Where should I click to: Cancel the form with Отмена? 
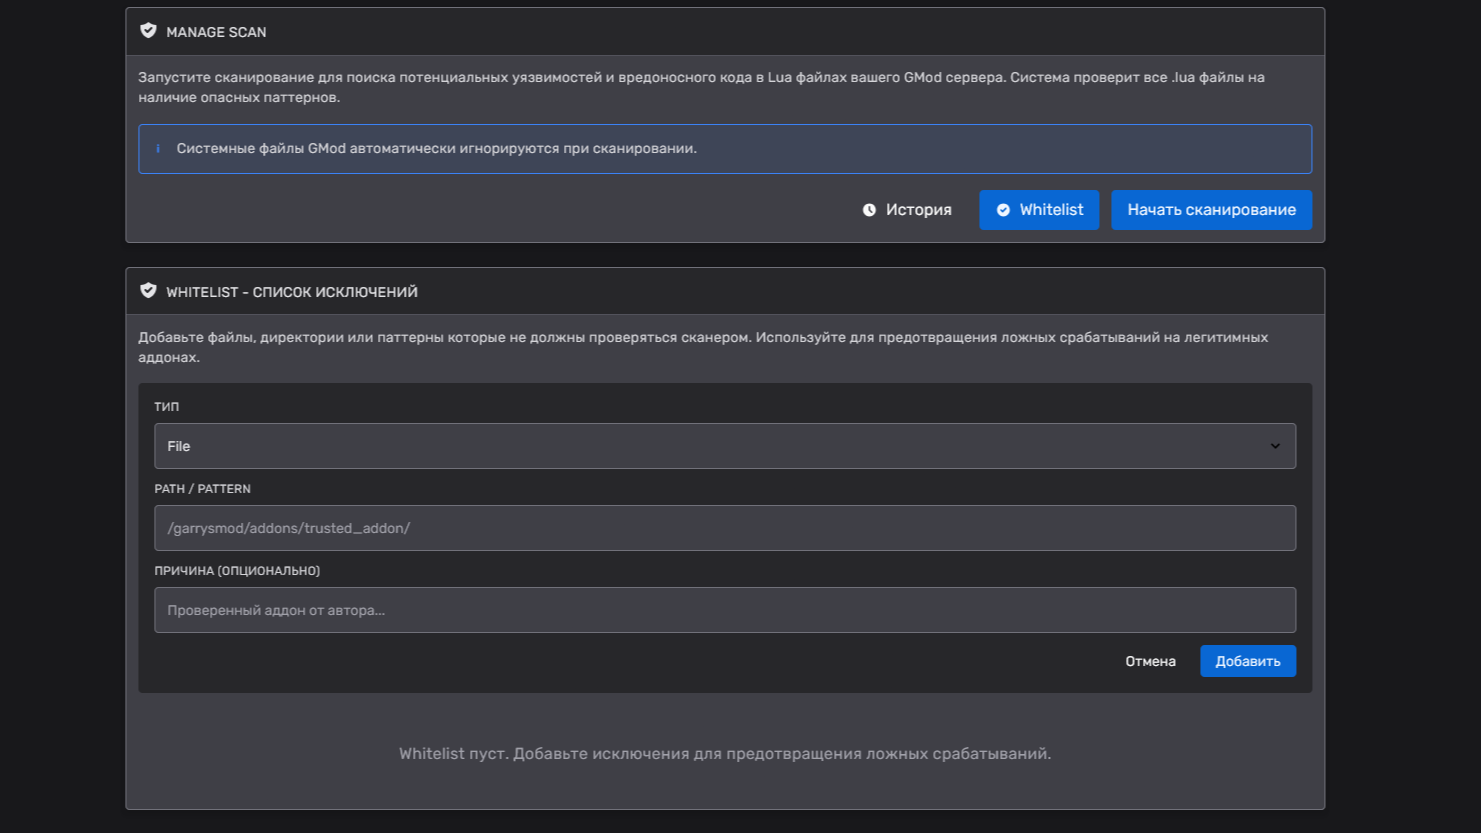pos(1150,661)
